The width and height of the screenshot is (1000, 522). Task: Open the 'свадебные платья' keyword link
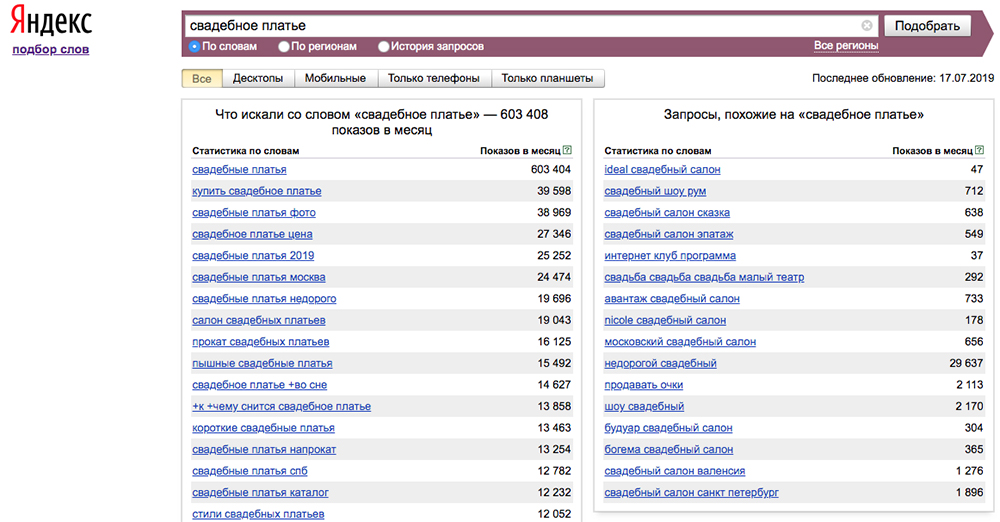pos(239,170)
